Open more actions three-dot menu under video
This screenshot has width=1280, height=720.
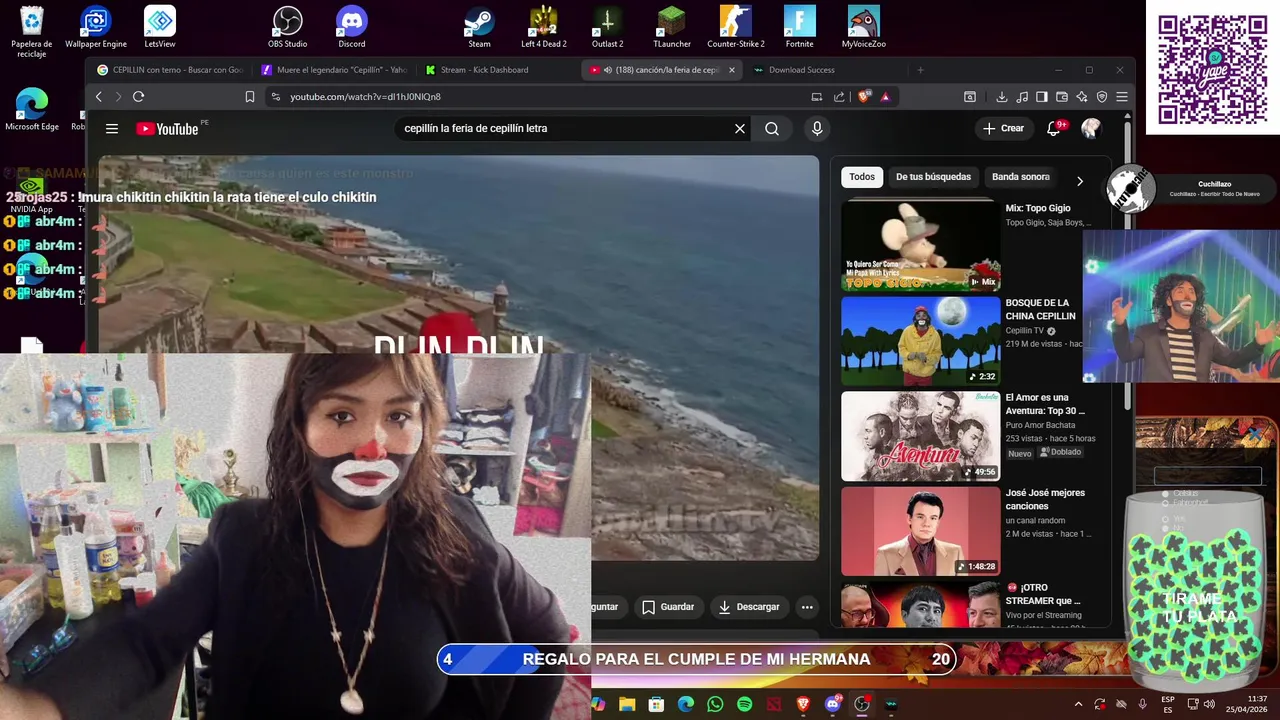[x=807, y=607]
